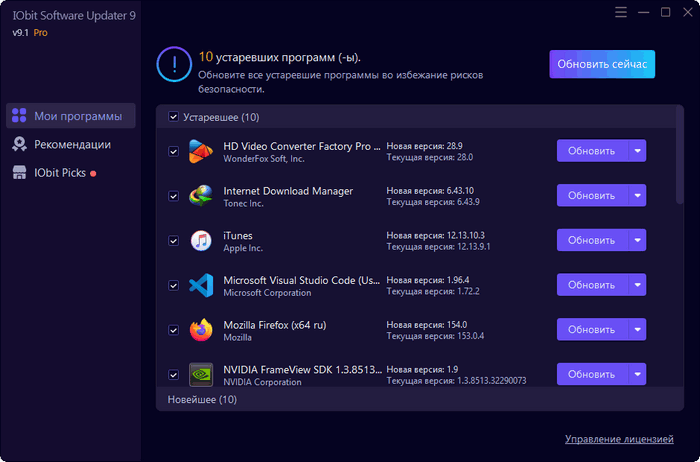Open update dropdown arrow for NVIDIA FrameView SDK

tap(638, 374)
